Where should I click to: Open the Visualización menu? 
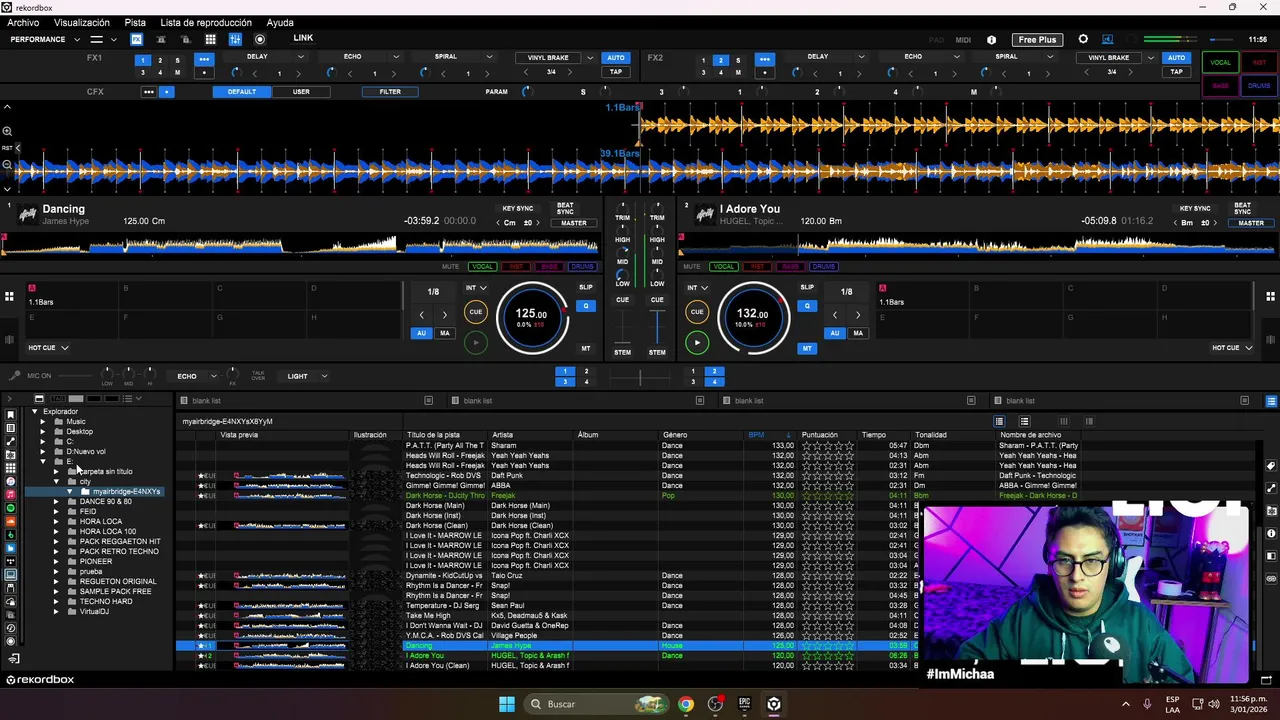click(x=82, y=22)
